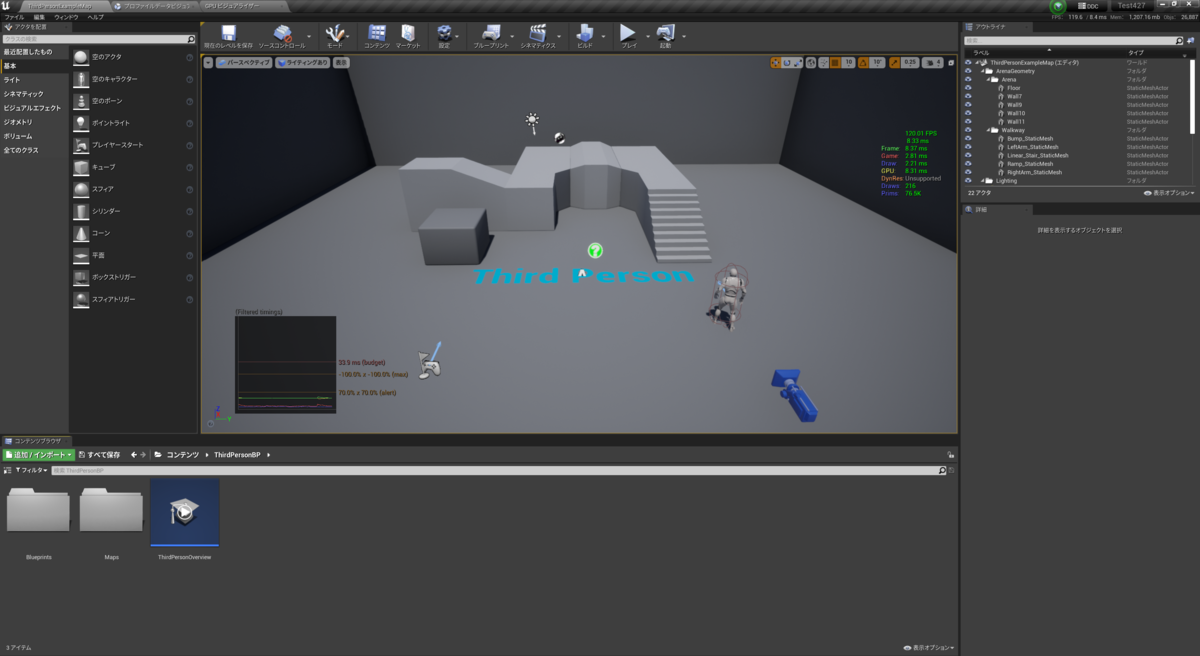Click the Show (表示) viewport button
The image size is (1200, 656).
click(x=341, y=62)
